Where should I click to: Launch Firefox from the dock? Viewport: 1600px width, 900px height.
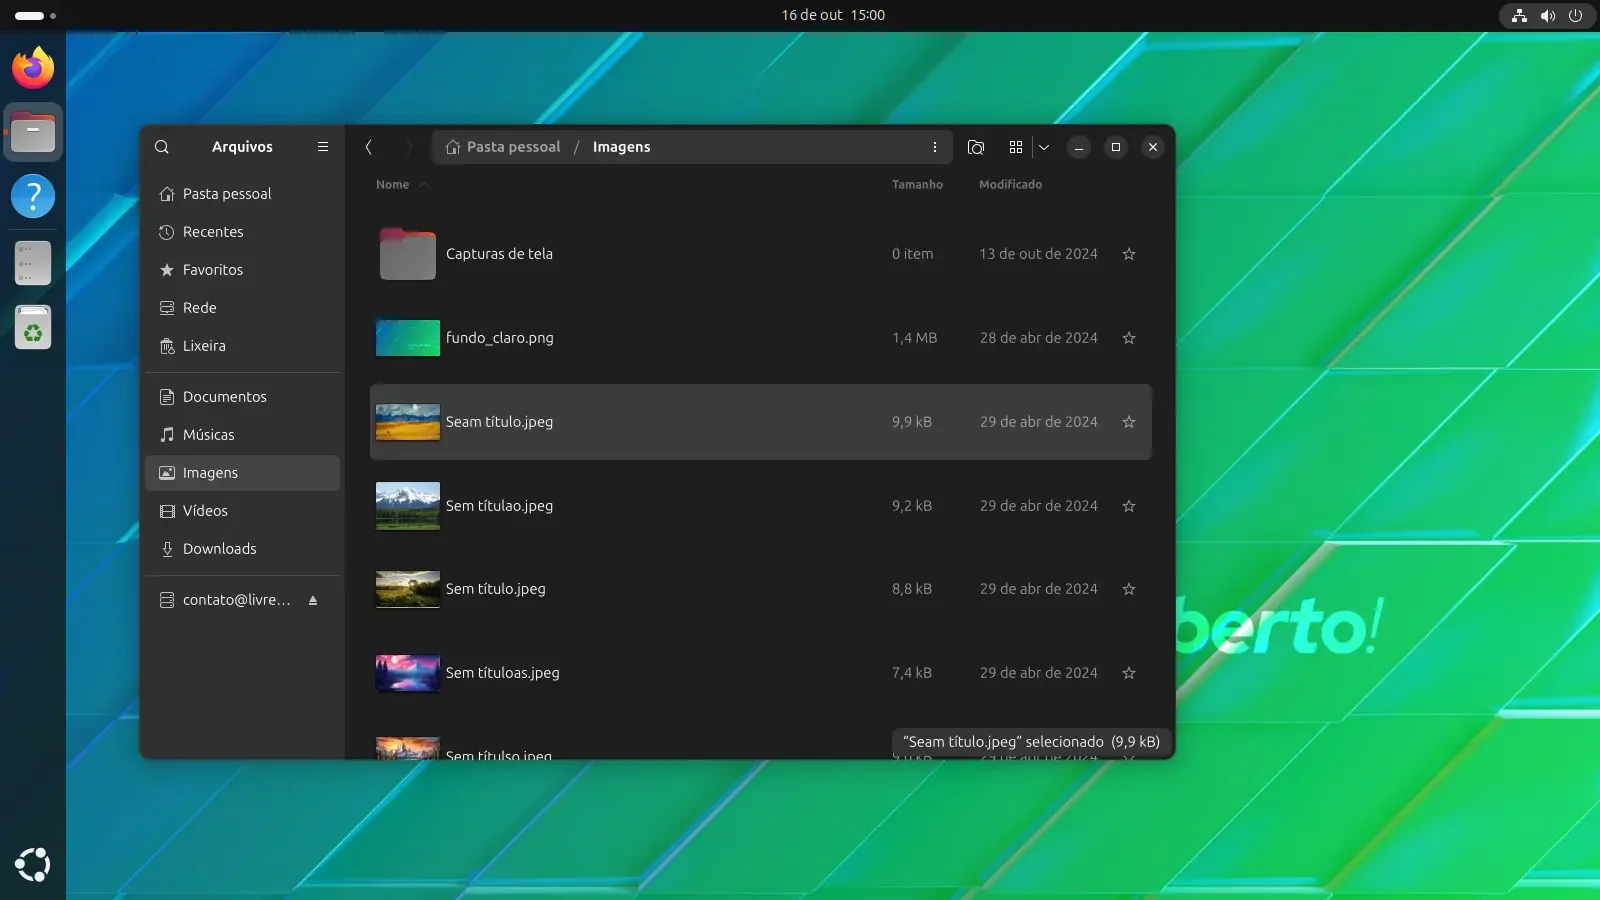coord(33,68)
